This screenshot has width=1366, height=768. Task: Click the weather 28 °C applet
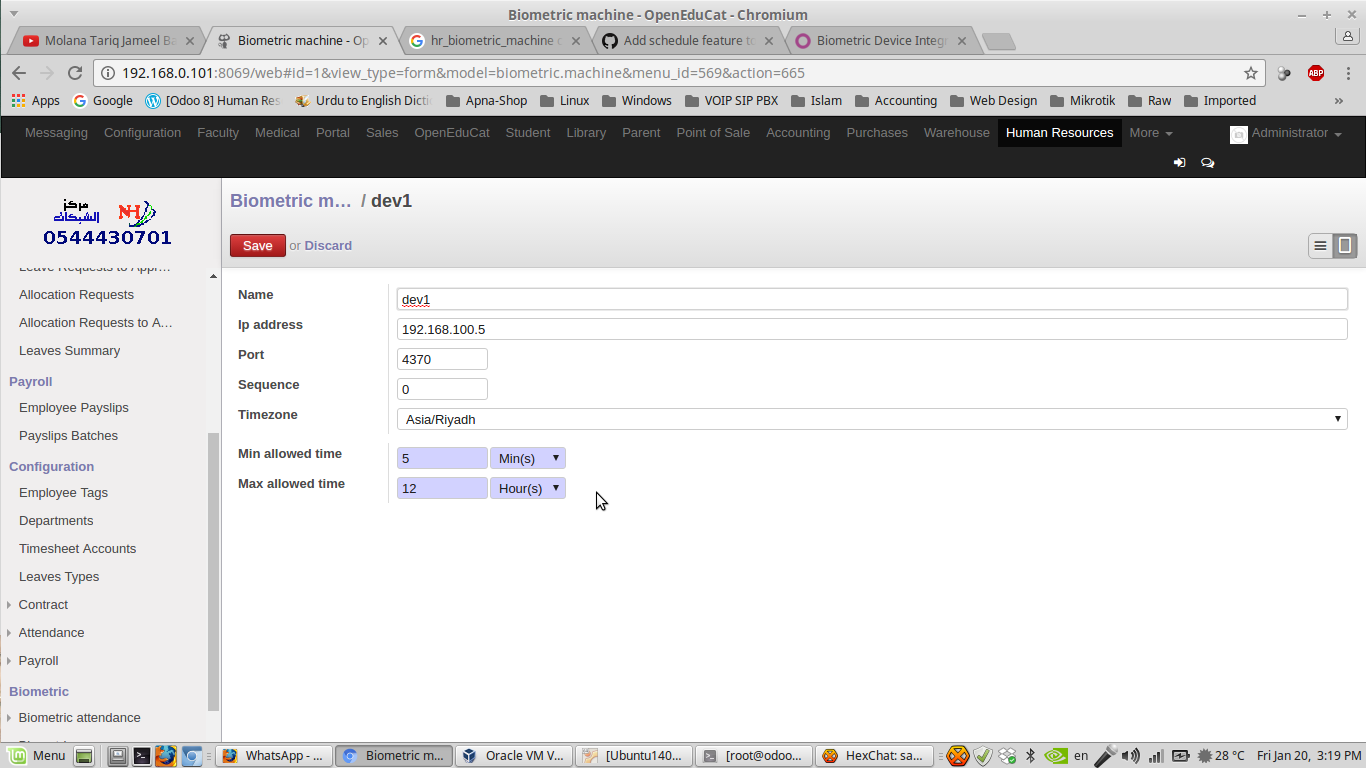pyautogui.click(x=1221, y=756)
